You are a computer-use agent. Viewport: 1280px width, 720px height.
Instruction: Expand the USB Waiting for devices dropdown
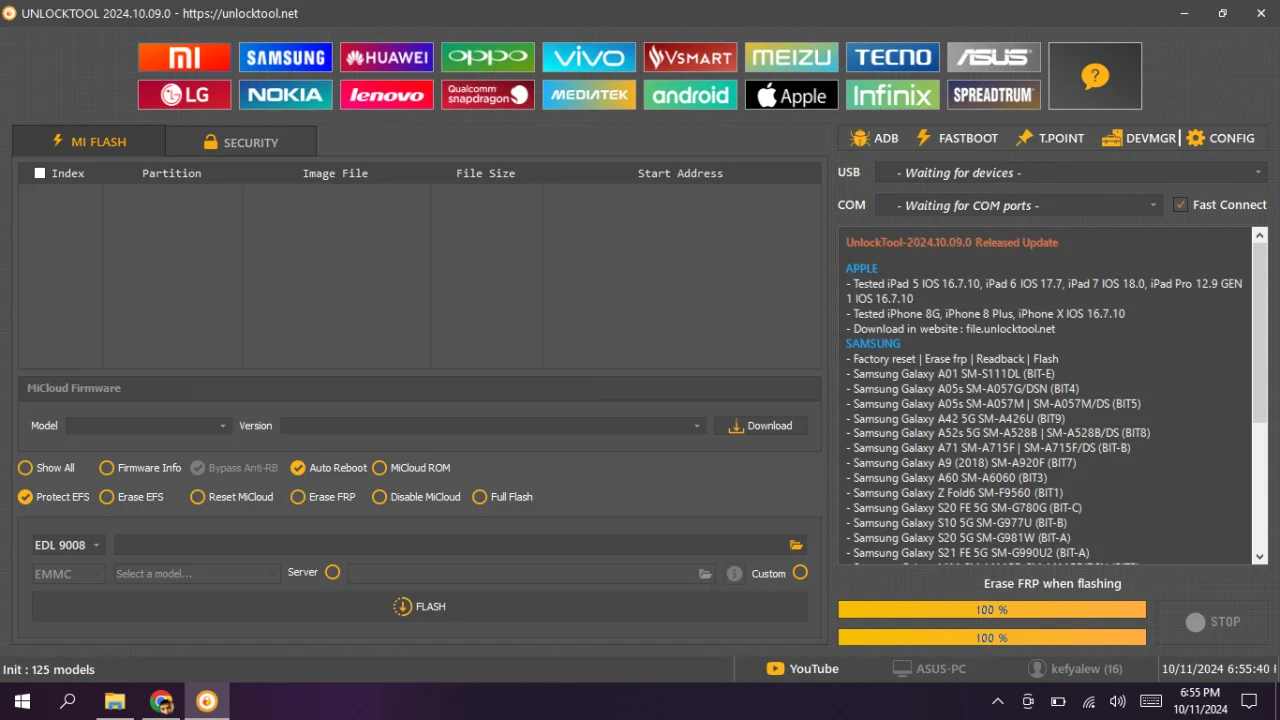(1071, 173)
